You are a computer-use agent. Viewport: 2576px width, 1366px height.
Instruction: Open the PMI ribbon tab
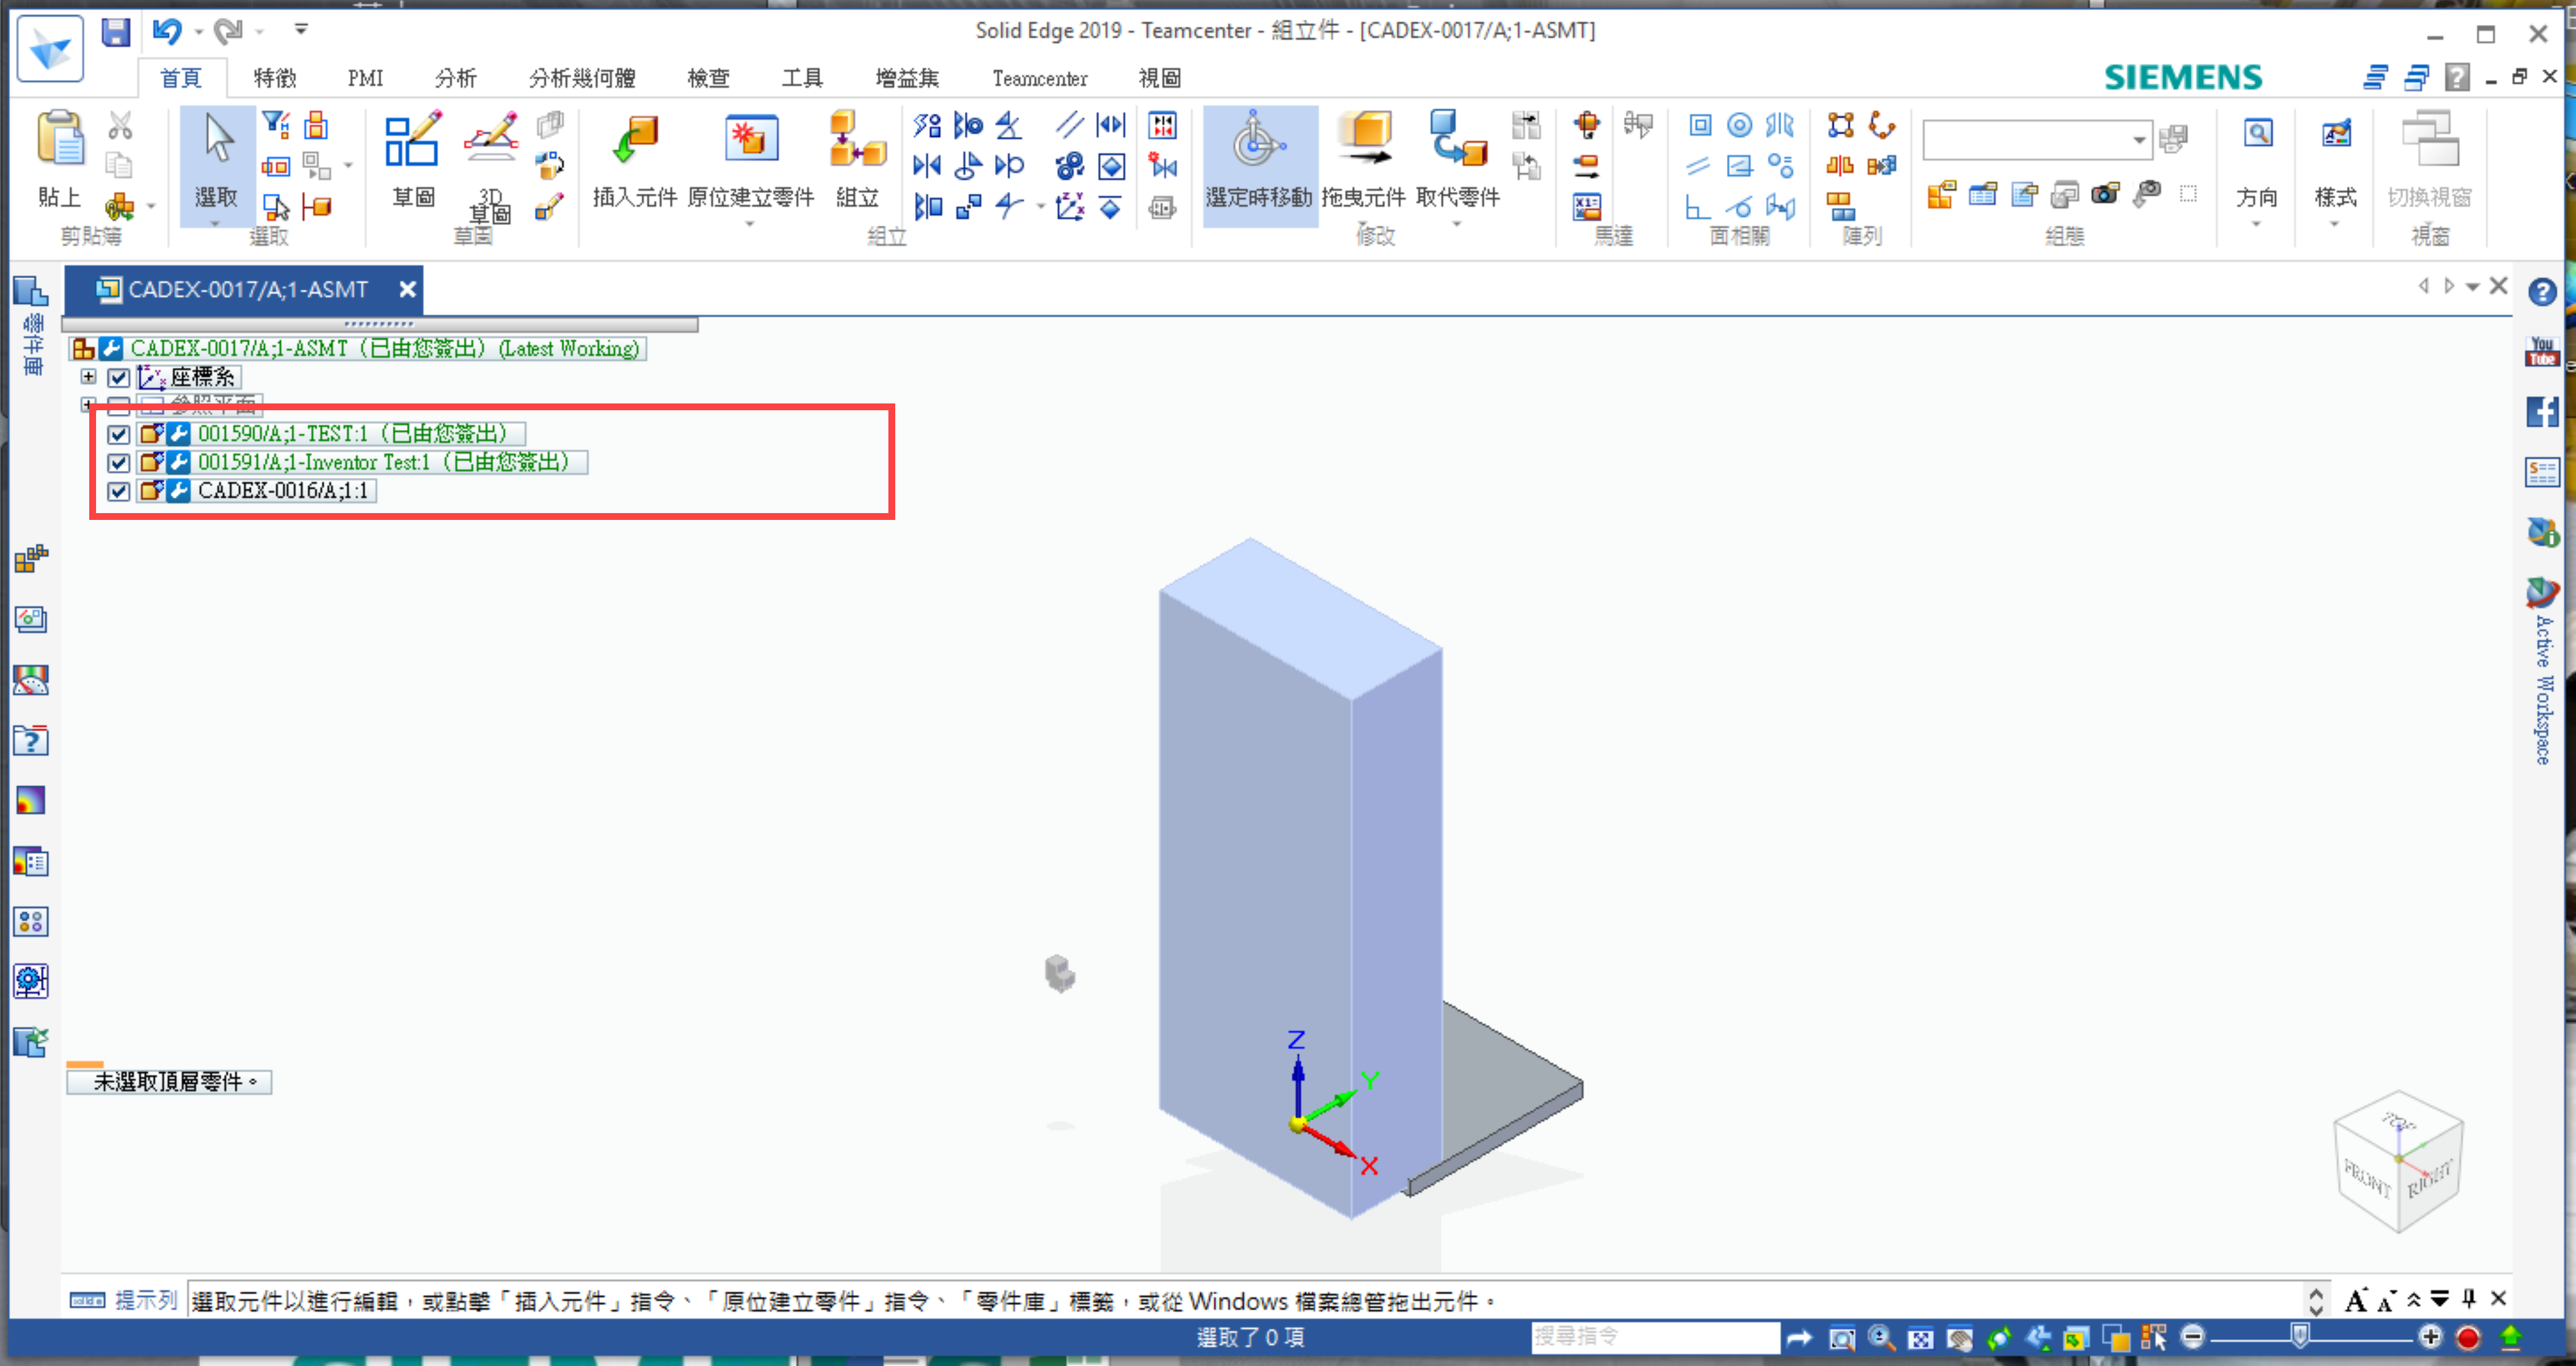tap(365, 78)
